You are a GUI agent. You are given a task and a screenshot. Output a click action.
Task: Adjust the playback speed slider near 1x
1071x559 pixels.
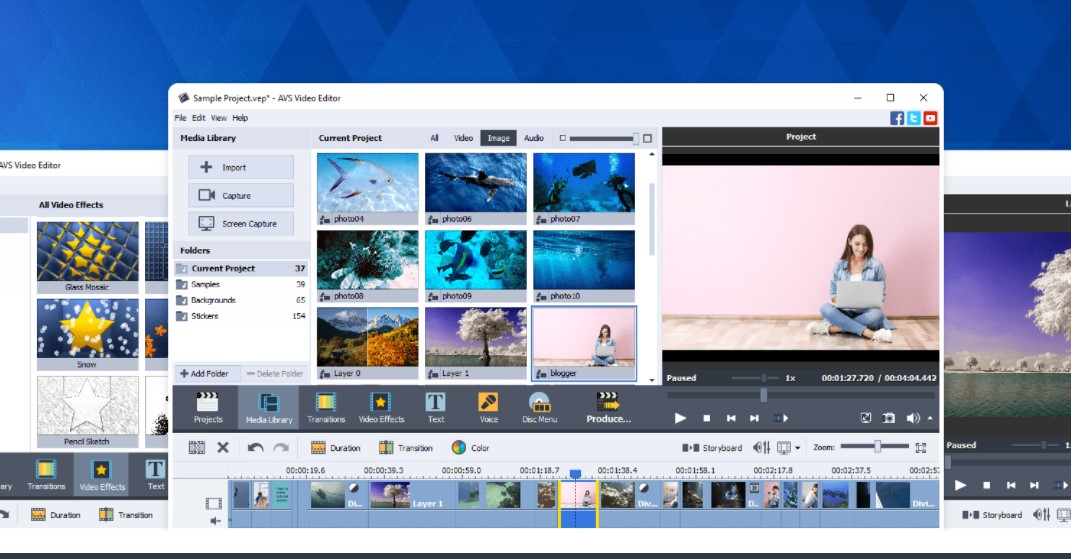point(764,377)
